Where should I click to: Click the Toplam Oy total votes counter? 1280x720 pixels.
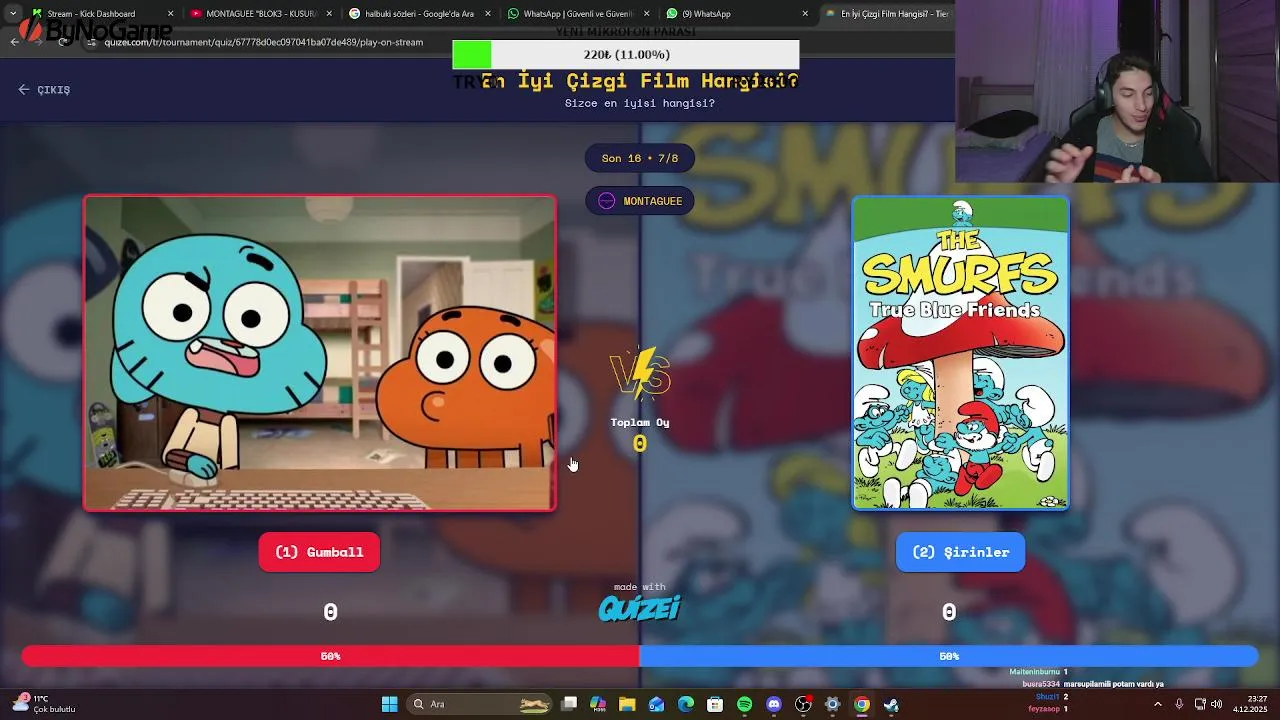pyautogui.click(x=640, y=434)
